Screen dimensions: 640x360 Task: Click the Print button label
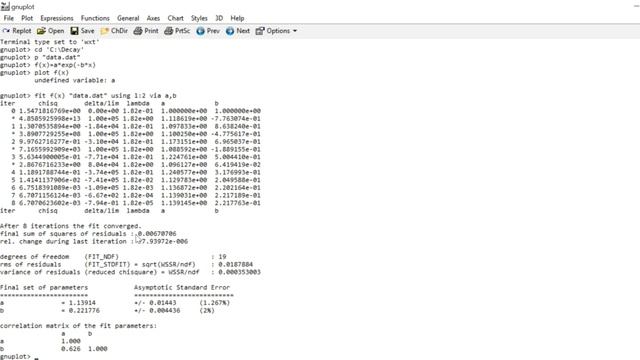(151, 31)
